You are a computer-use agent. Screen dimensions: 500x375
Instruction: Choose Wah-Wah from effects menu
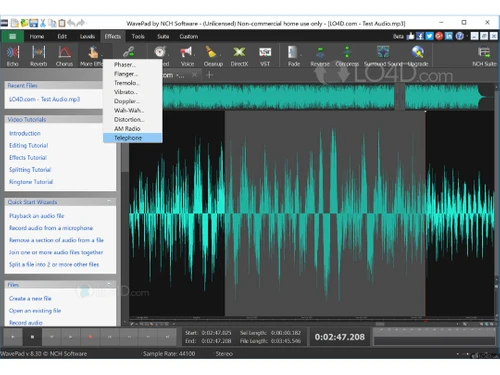tap(133, 110)
